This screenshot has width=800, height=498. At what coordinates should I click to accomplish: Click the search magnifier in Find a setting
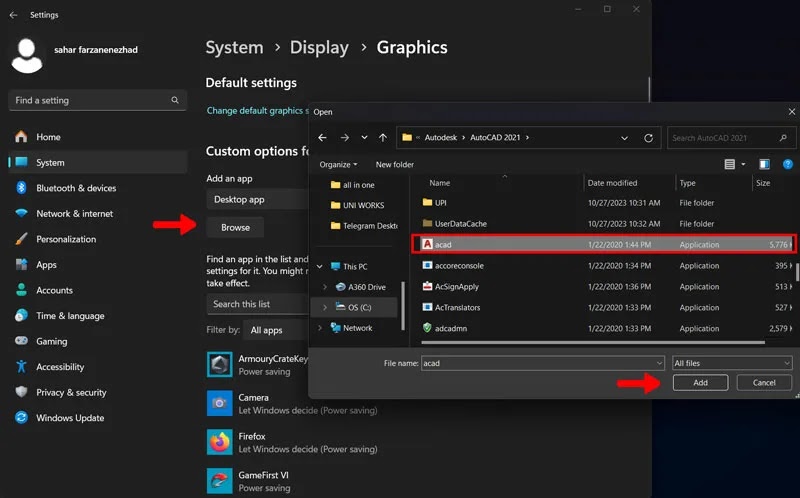click(175, 100)
